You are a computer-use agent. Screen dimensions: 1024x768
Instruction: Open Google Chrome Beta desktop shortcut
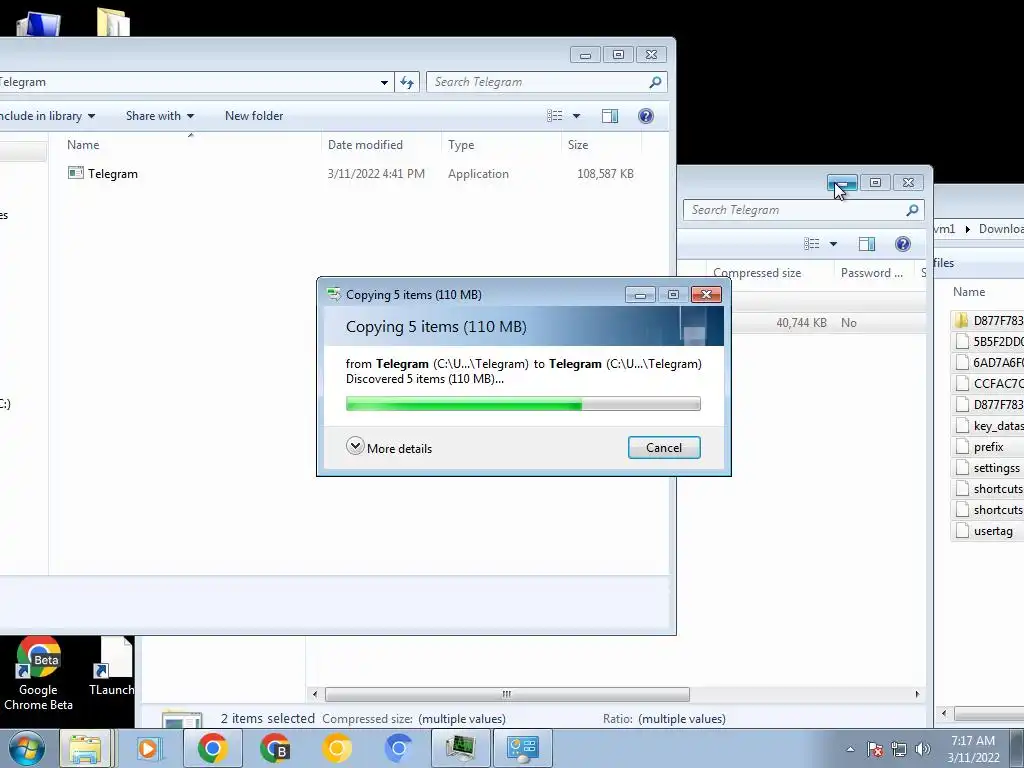39,674
